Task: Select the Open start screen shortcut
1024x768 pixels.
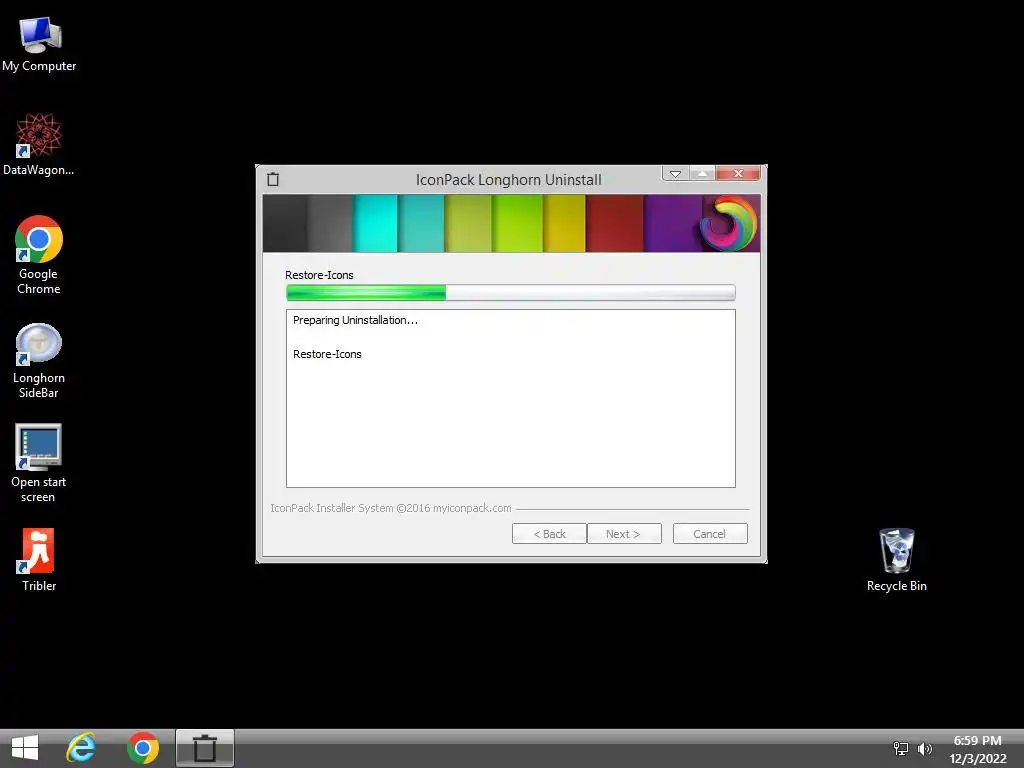Action: (39, 463)
